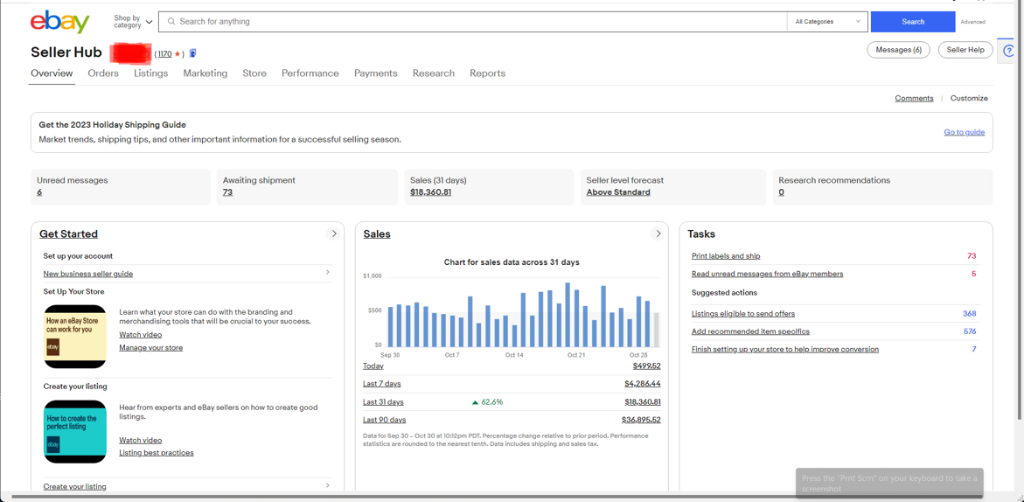Open the Create your listing link
This screenshot has width=1024, height=502.
75,486
